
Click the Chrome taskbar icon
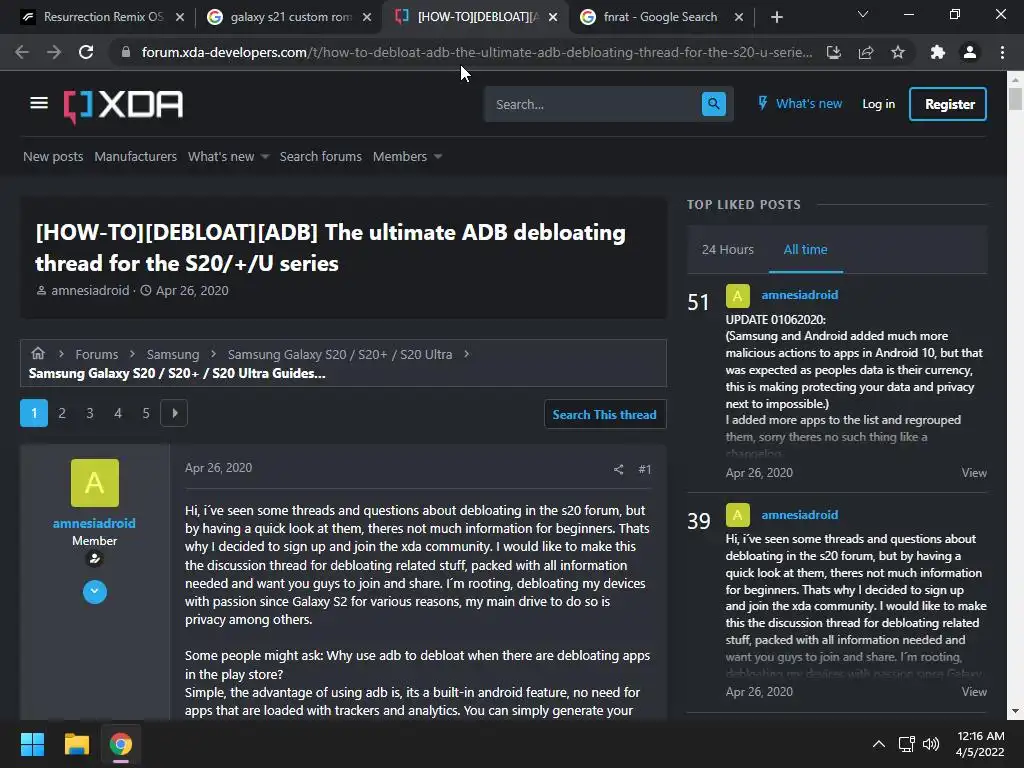(x=121, y=744)
